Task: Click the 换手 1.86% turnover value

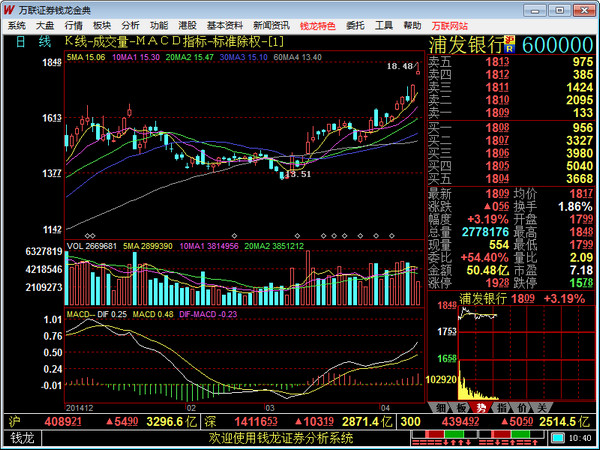Action: click(575, 207)
